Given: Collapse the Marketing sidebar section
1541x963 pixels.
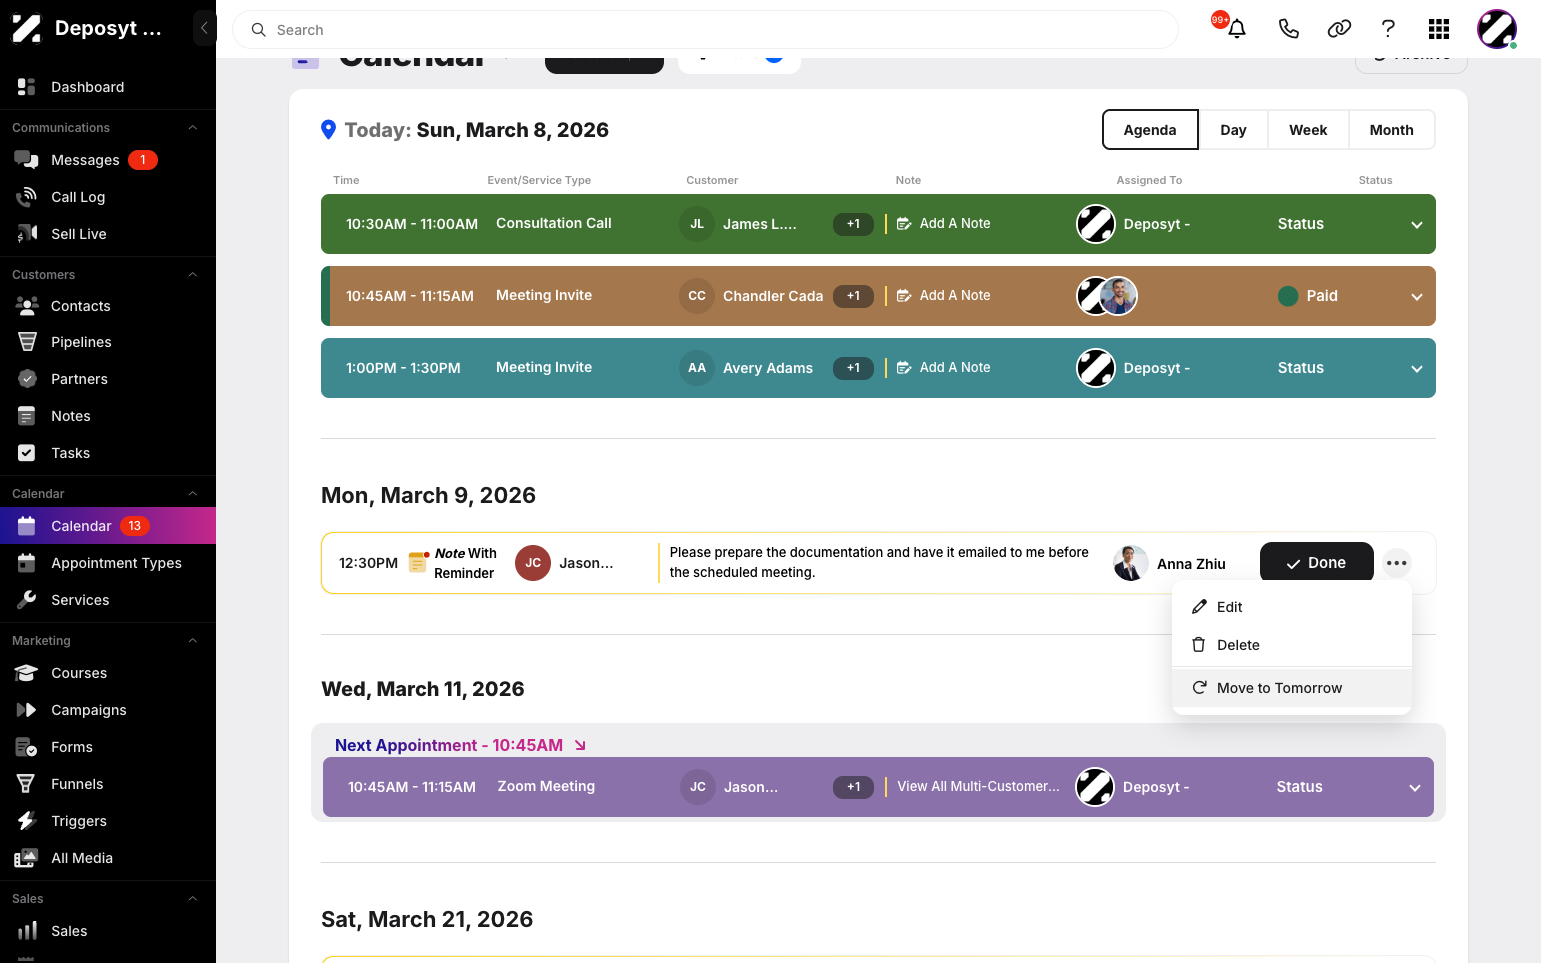Looking at the screenshot, I should 193,641.
